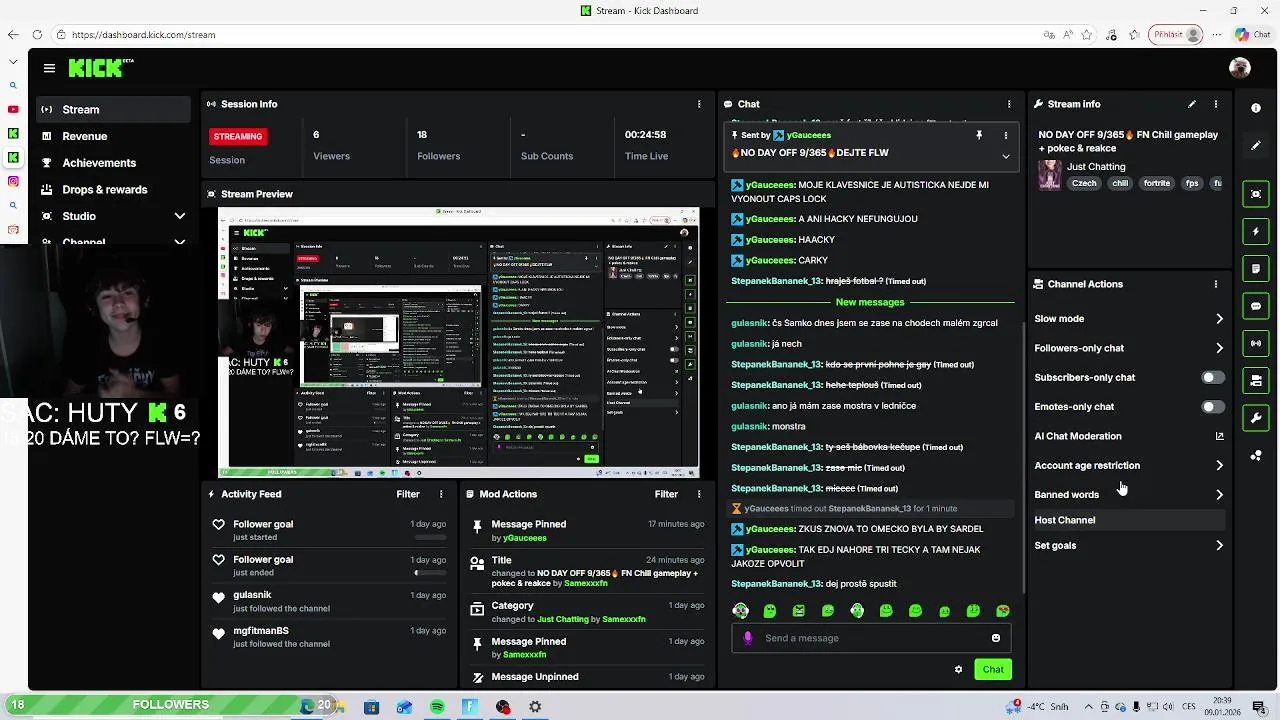Open Channel Actions three-dot menu
Viewport: 1280px width, 720px height.
point(1216,284)
